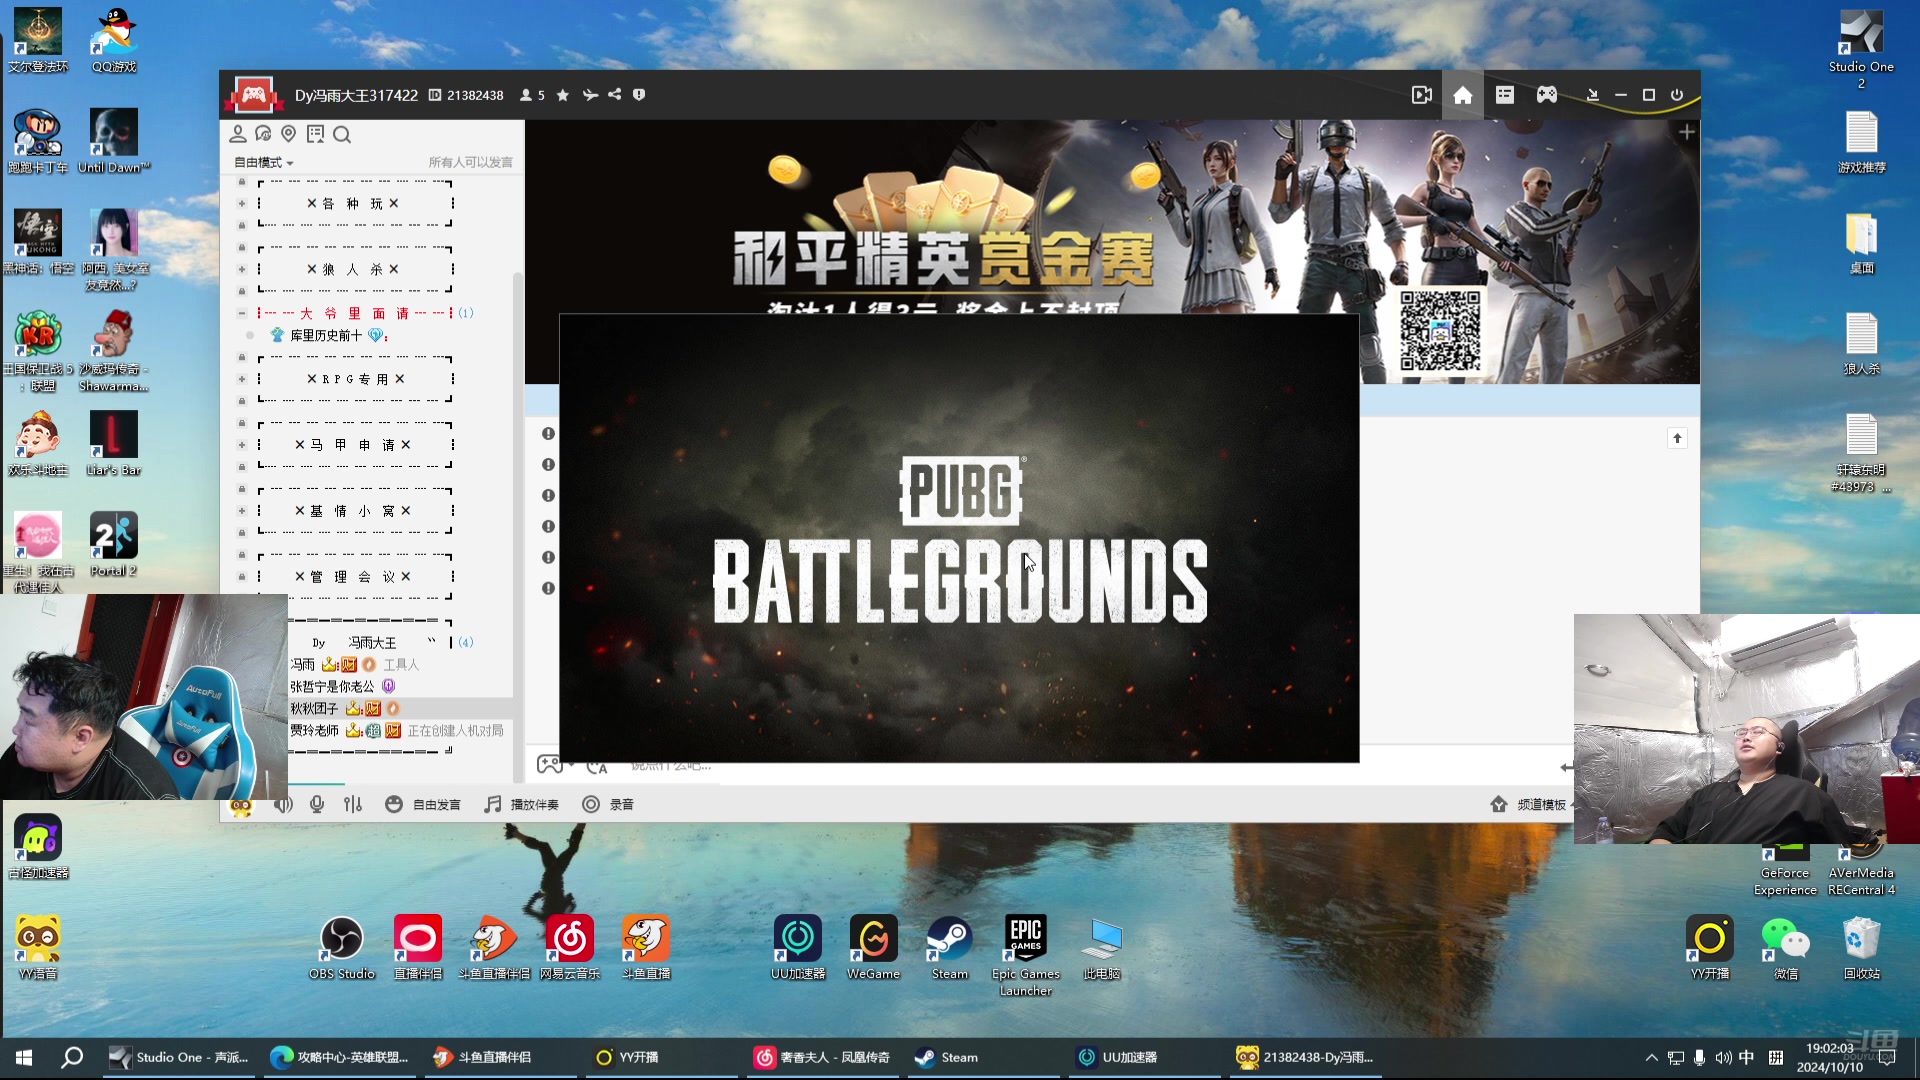Open the game controller icon in title bar
The width and height of the screenshot is (1920, 1080).
[1546, 95]
